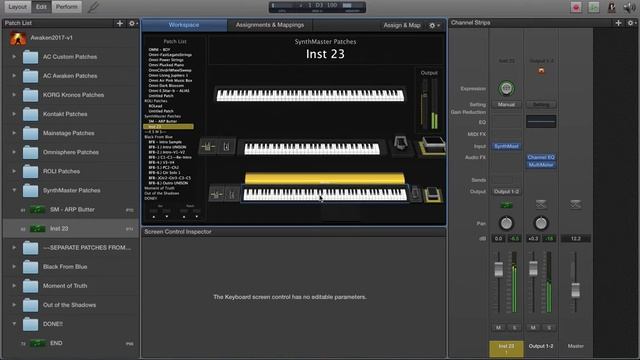Select sustain pedal right of middle keyboard

tap(432, 146)
